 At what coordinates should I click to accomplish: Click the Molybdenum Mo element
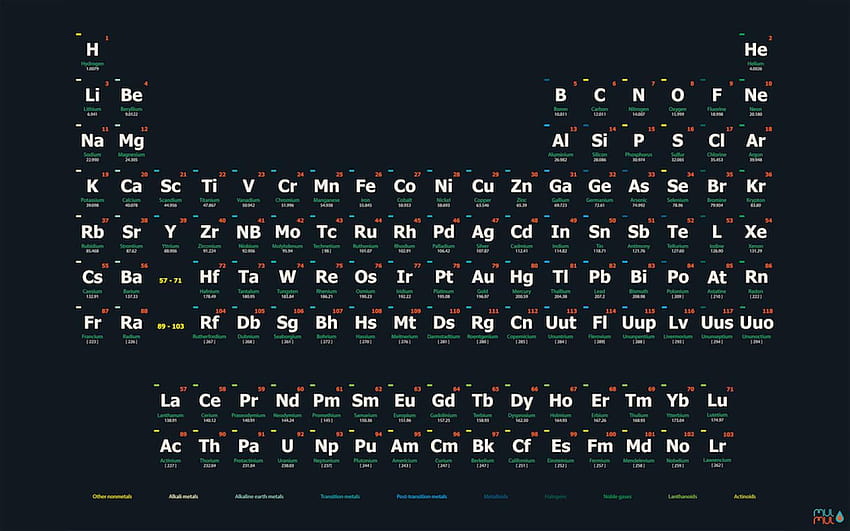[288, 235]
